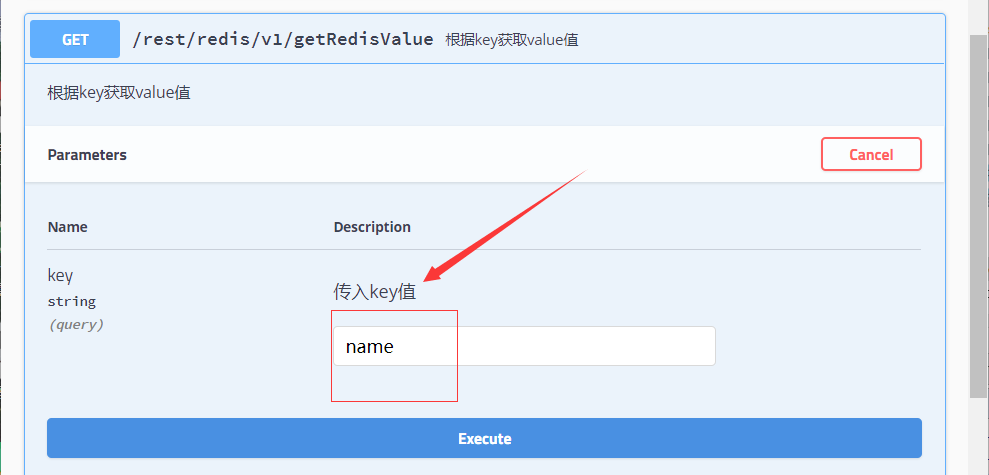989x475 pixels.
Task: Click the operation description text below the header
Action: pyautogui.click(x=119, y=93)
